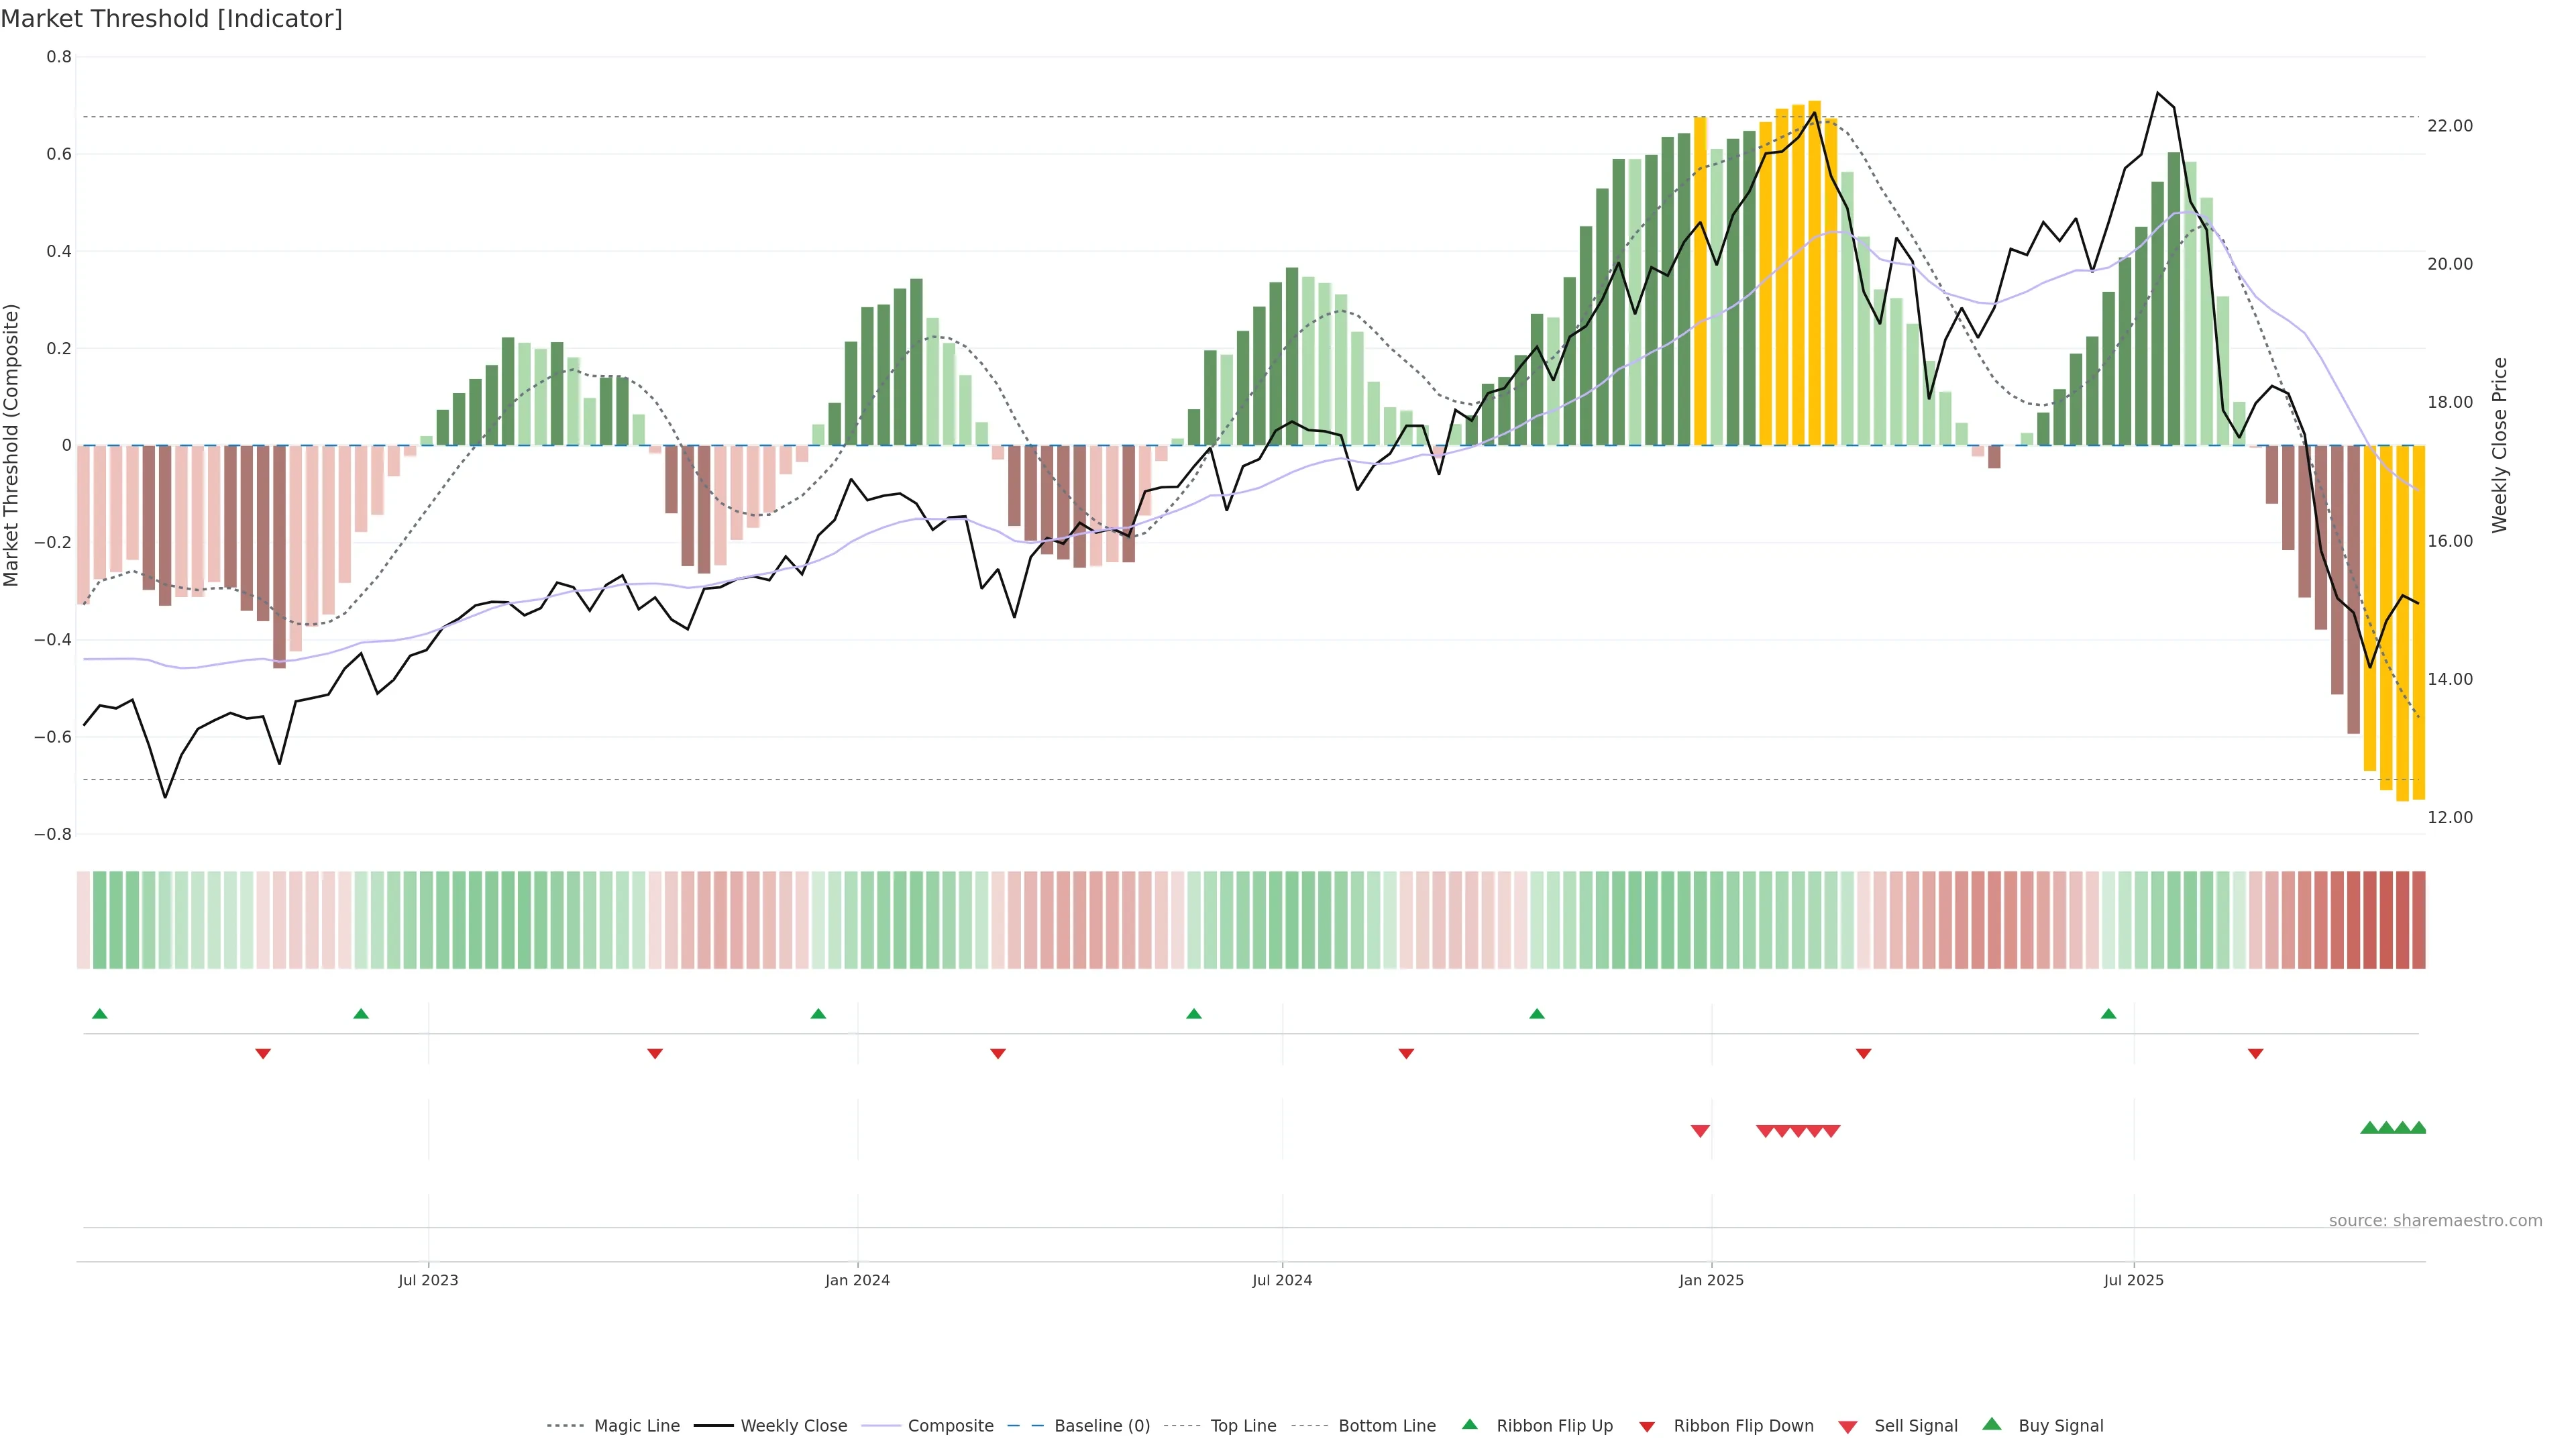Image resolution: width=2576 pixels, height=1449 pixels.
Task: Toggle the Baseline (0) legend entry
Action: [1102, 1426]
